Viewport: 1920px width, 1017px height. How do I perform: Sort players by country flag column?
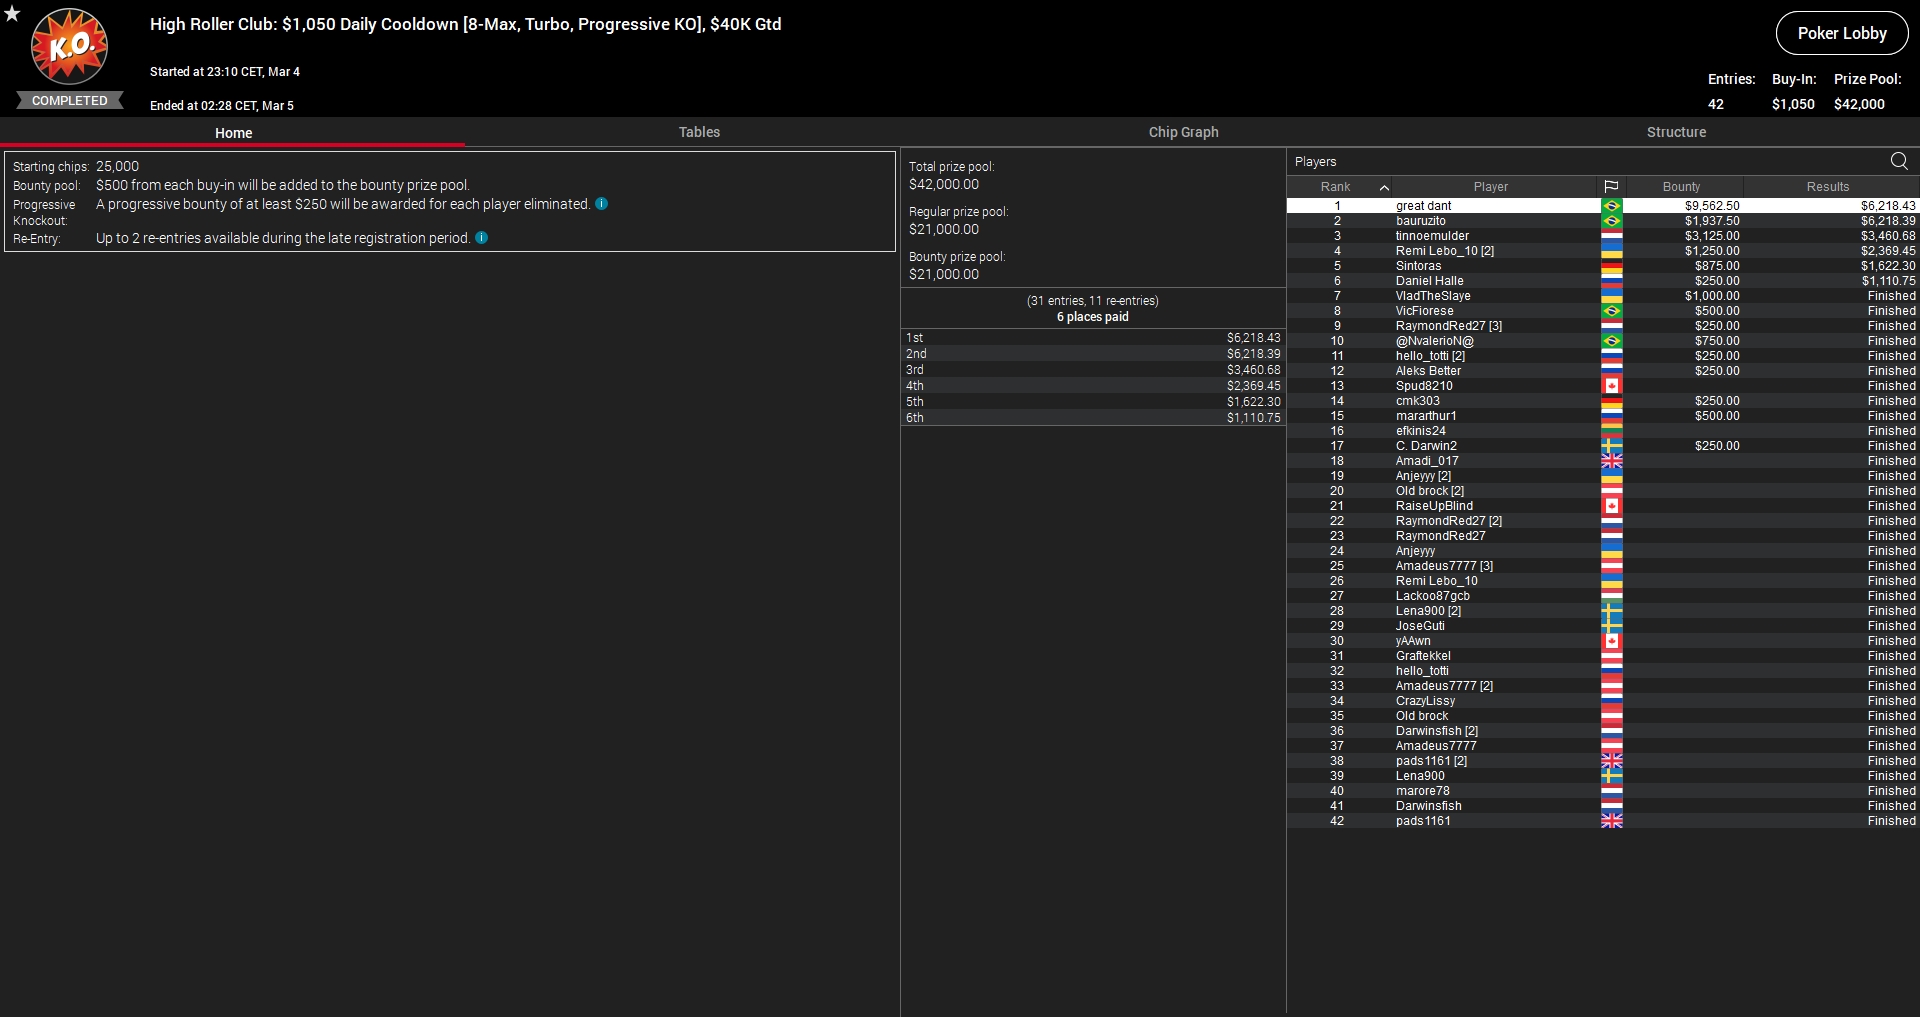1611,187
